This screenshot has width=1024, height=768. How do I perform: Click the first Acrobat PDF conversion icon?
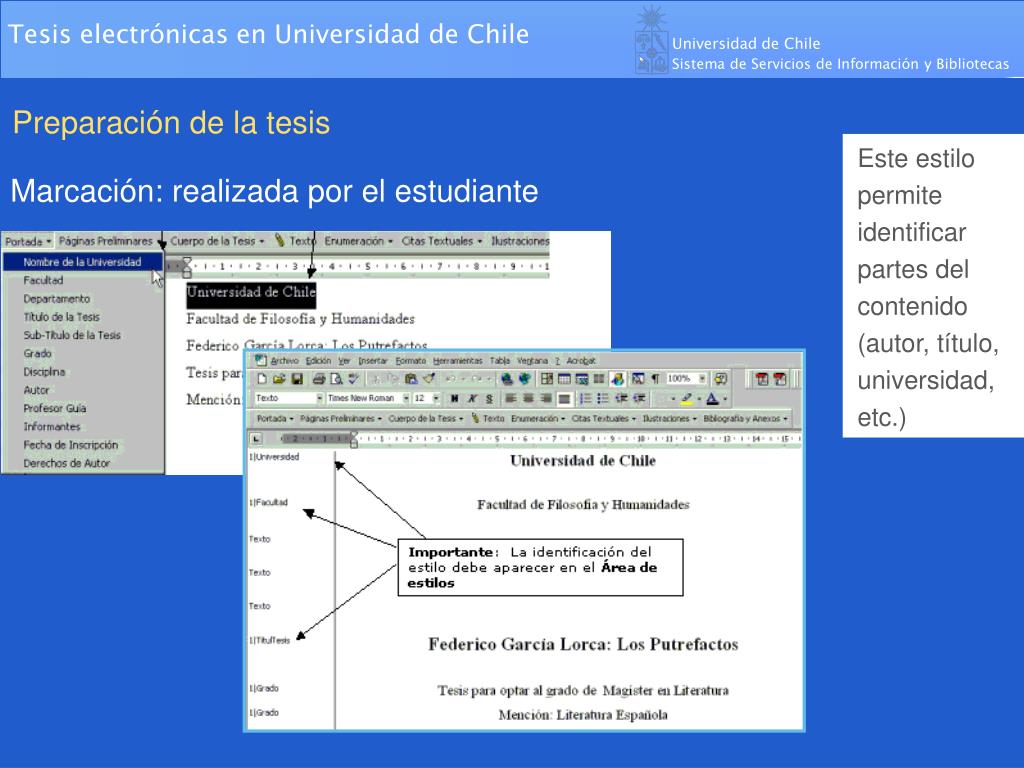762,379
